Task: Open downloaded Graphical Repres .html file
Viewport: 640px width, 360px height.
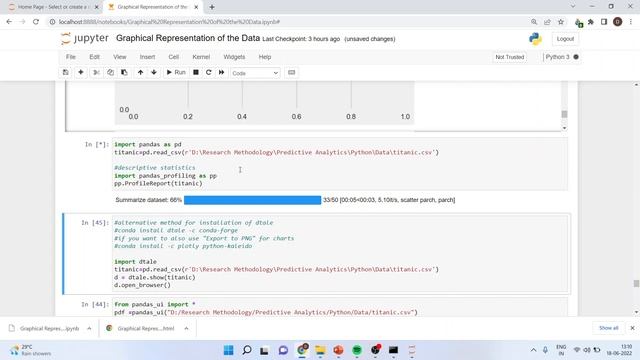Action: [x=141, y=328]
